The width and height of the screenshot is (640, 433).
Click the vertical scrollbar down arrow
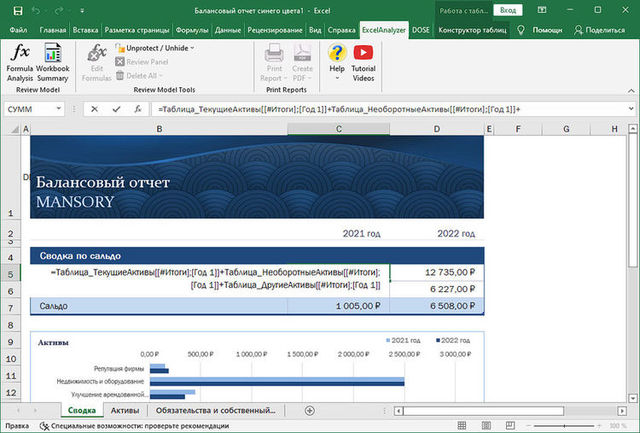[632, 396]
